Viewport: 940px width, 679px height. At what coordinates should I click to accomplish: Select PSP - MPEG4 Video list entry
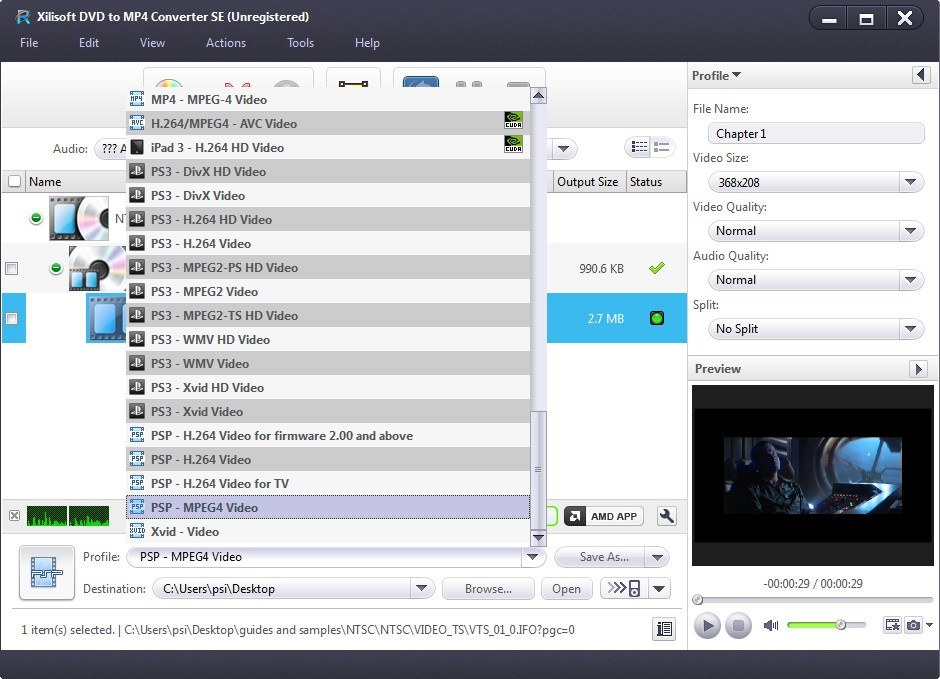point(328,507)
